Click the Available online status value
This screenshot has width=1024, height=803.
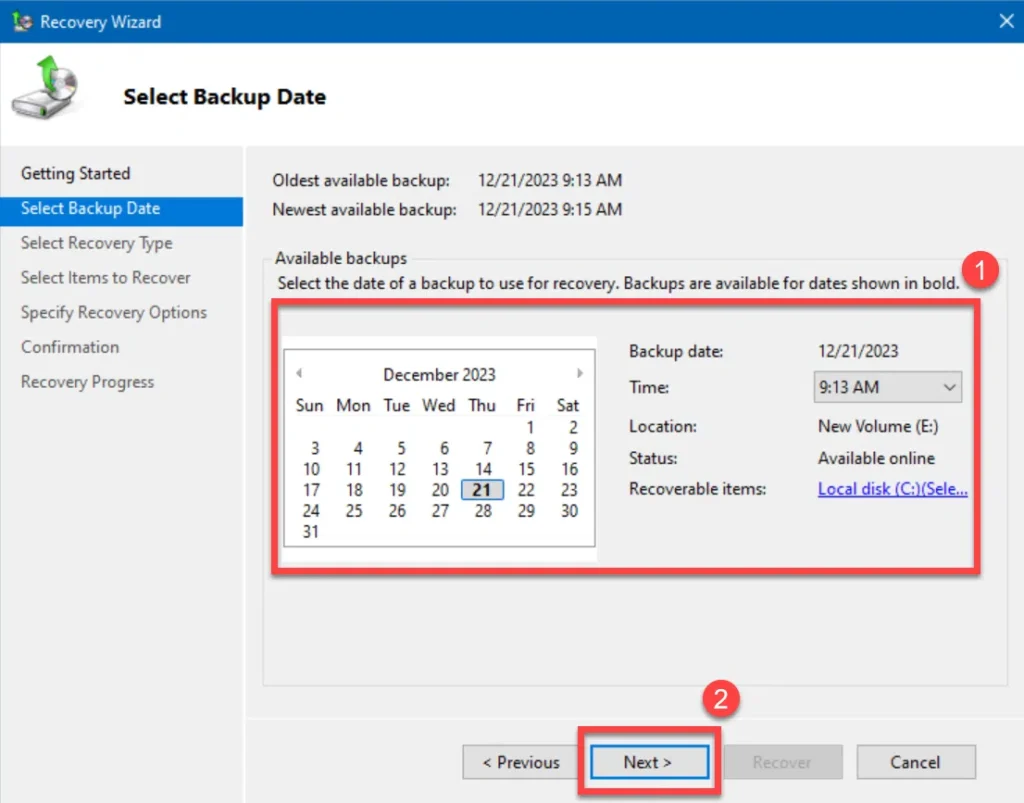[876, 458]
